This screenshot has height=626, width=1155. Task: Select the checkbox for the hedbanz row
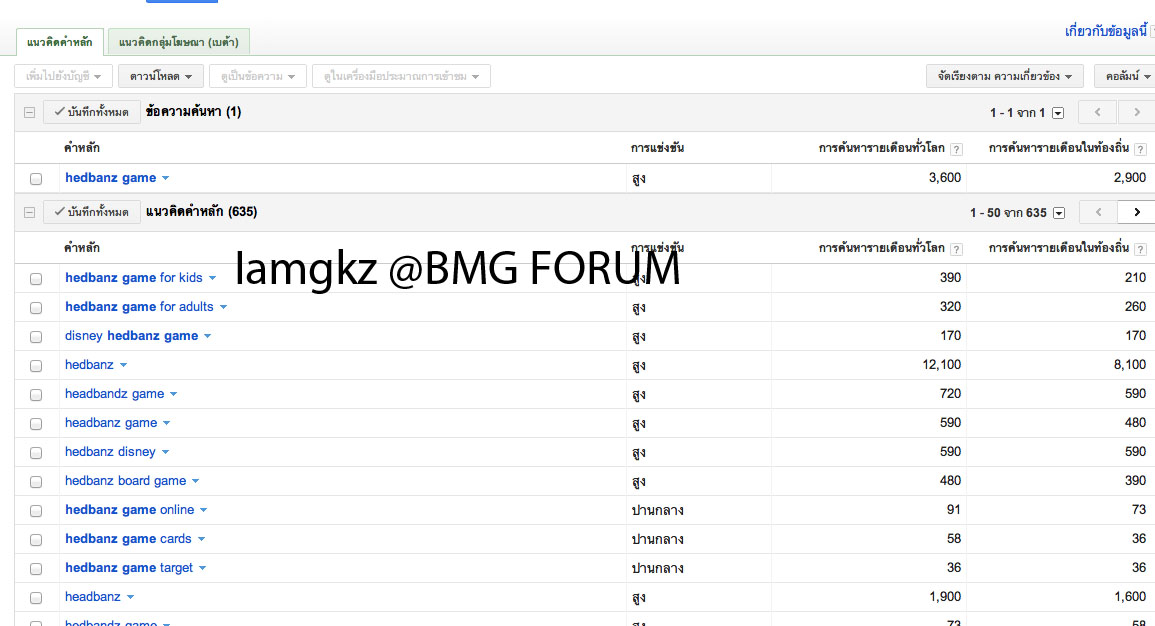(x=36, y=366)
